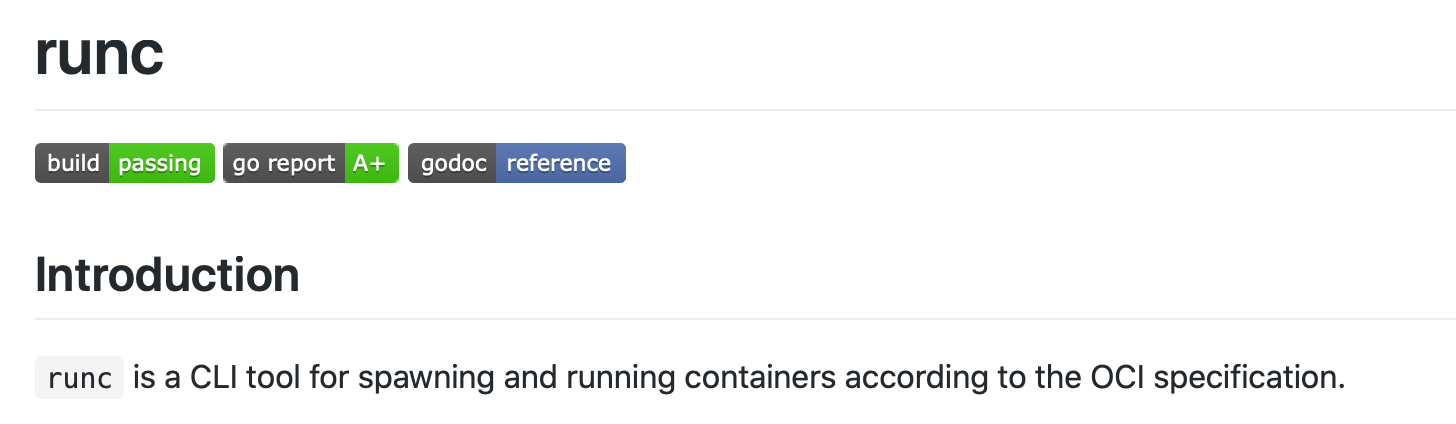Click the blue "reference" badge segment
Image resolution: width=1456 pixels, height=424 pixels.
coord(561,163)
